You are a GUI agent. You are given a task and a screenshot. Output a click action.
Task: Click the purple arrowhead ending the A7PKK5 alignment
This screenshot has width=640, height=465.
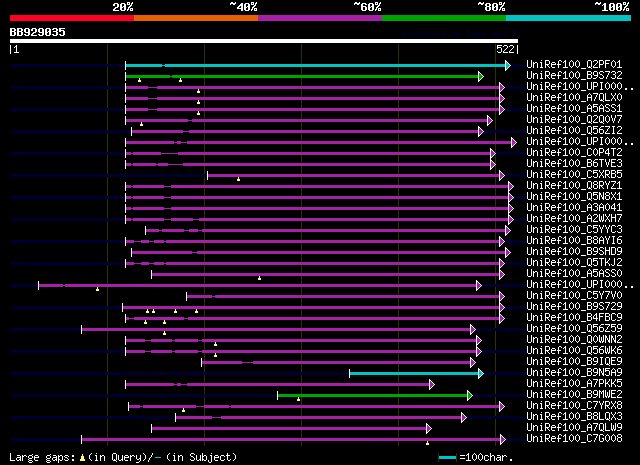pos(432,385)
